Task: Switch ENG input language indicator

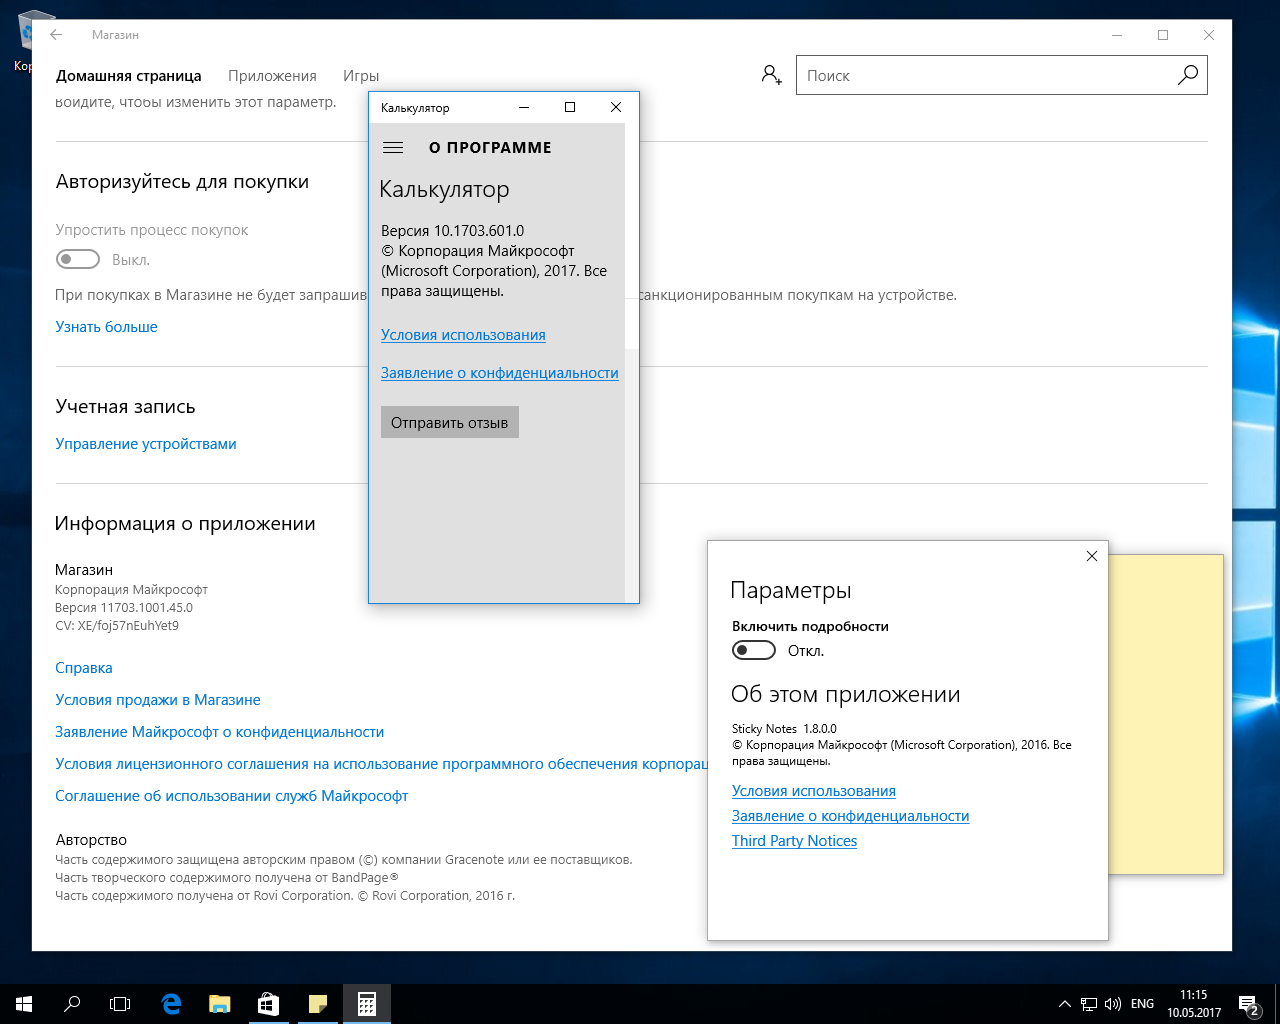Action: (x=1142, y=1004)
